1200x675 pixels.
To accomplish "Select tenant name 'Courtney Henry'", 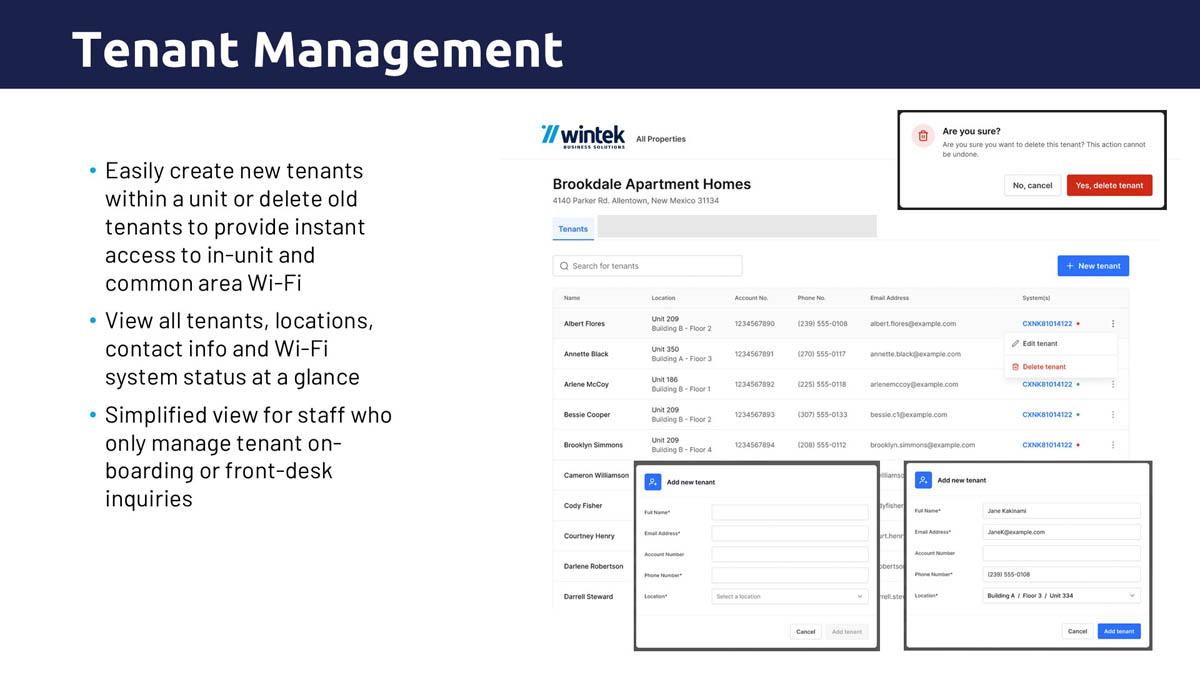I will [589, 536].
